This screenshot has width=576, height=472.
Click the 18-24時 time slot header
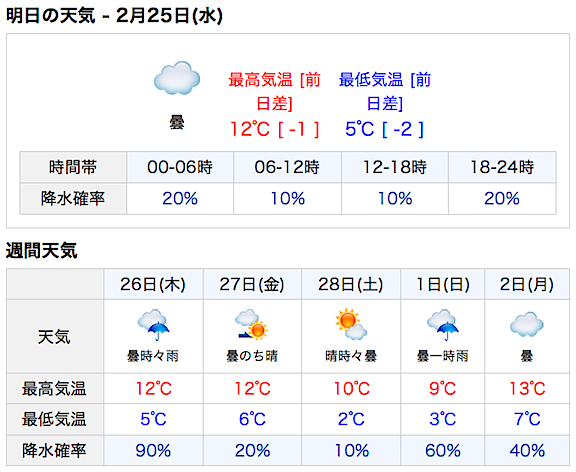[502, 167]
